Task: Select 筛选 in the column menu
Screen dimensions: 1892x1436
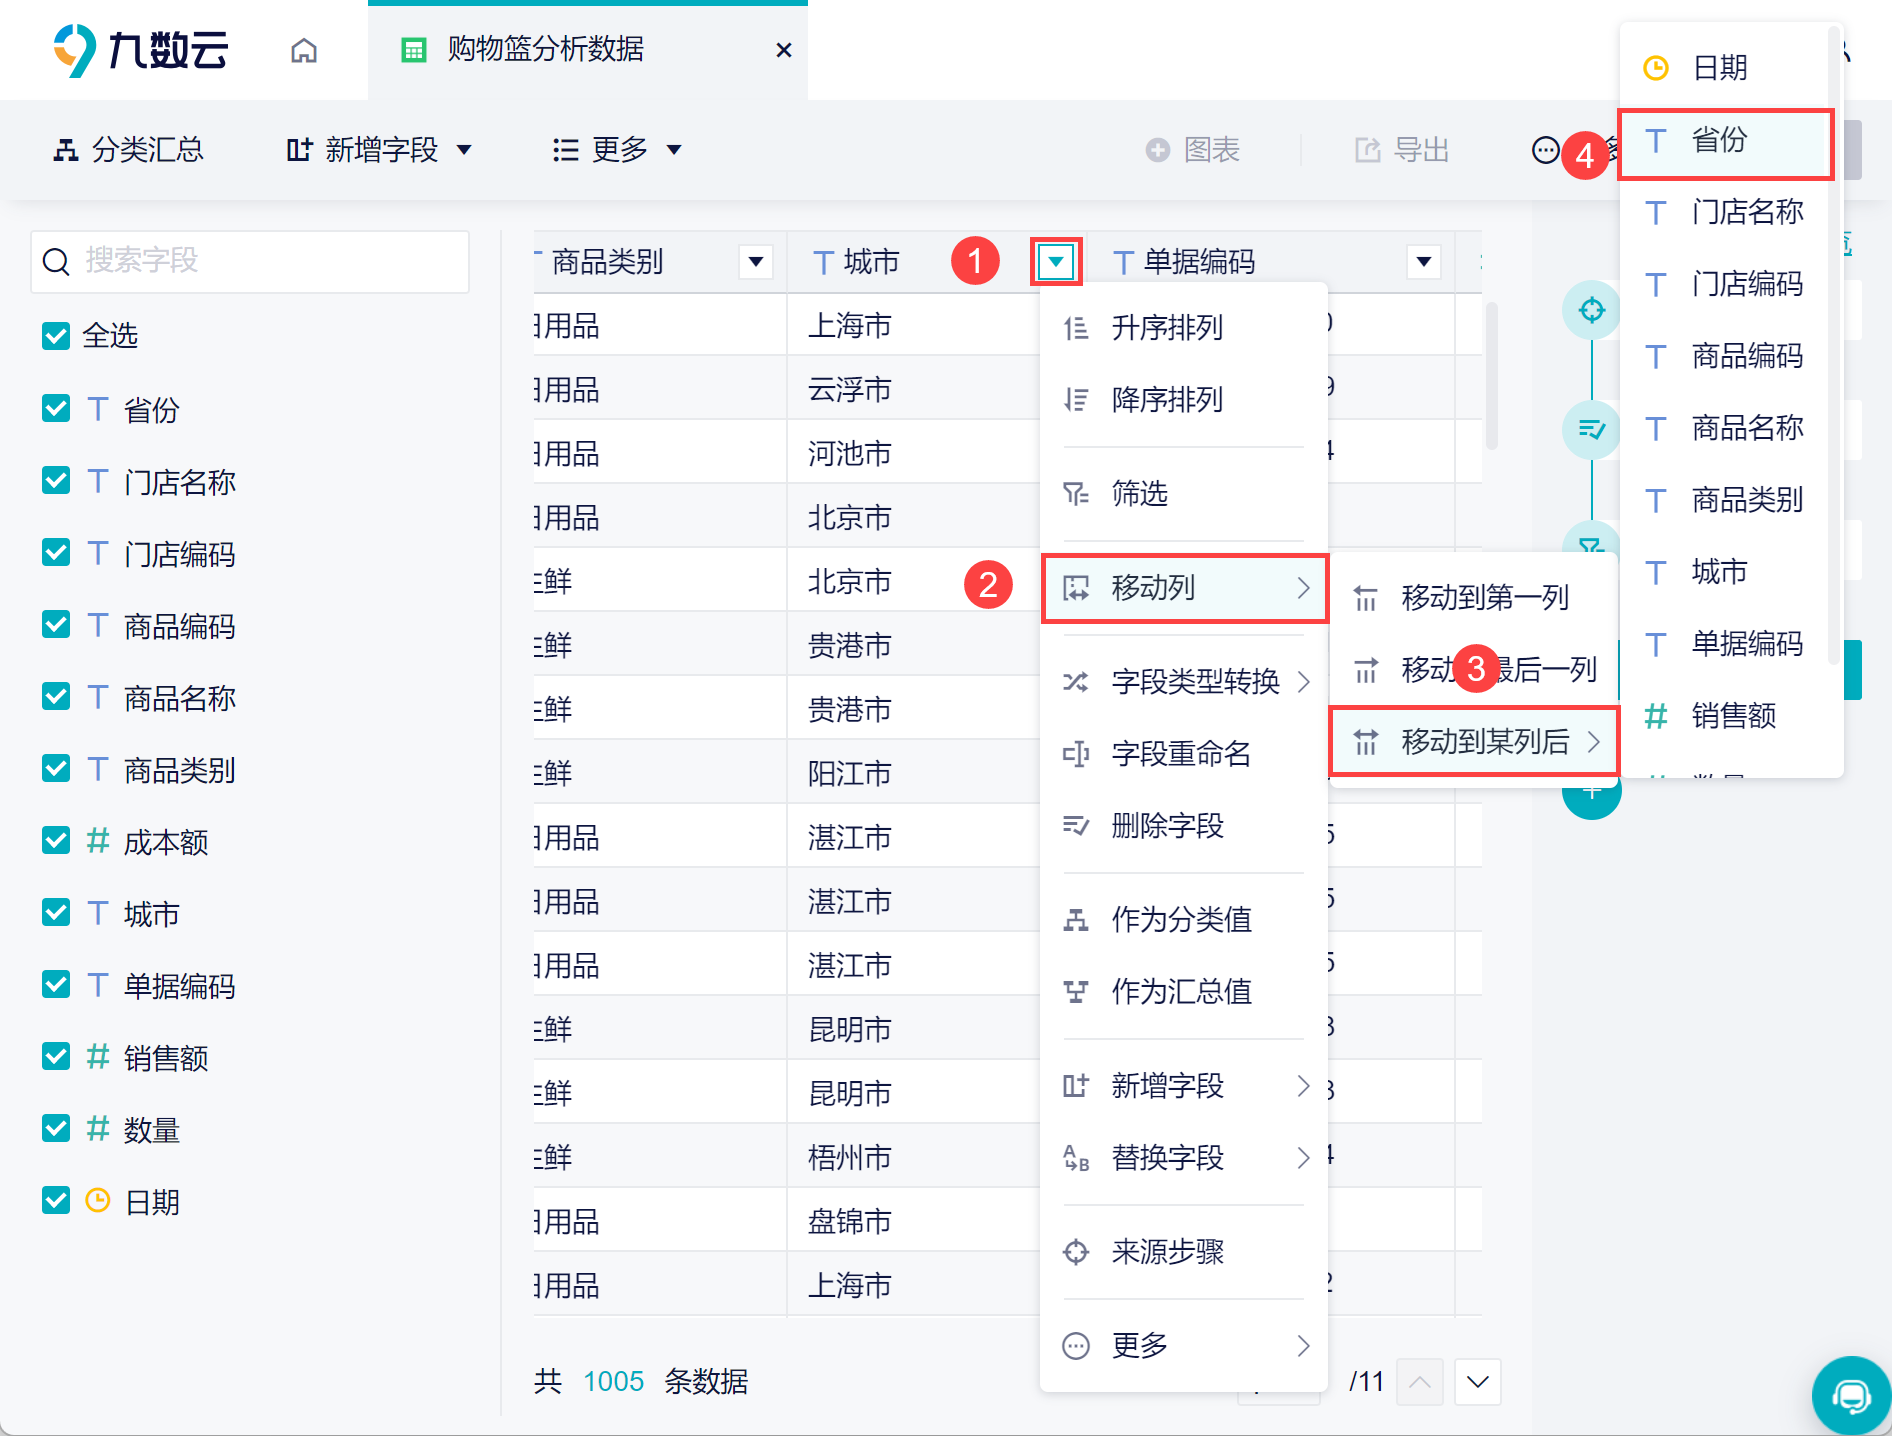Action: (x=1184, y=493)
